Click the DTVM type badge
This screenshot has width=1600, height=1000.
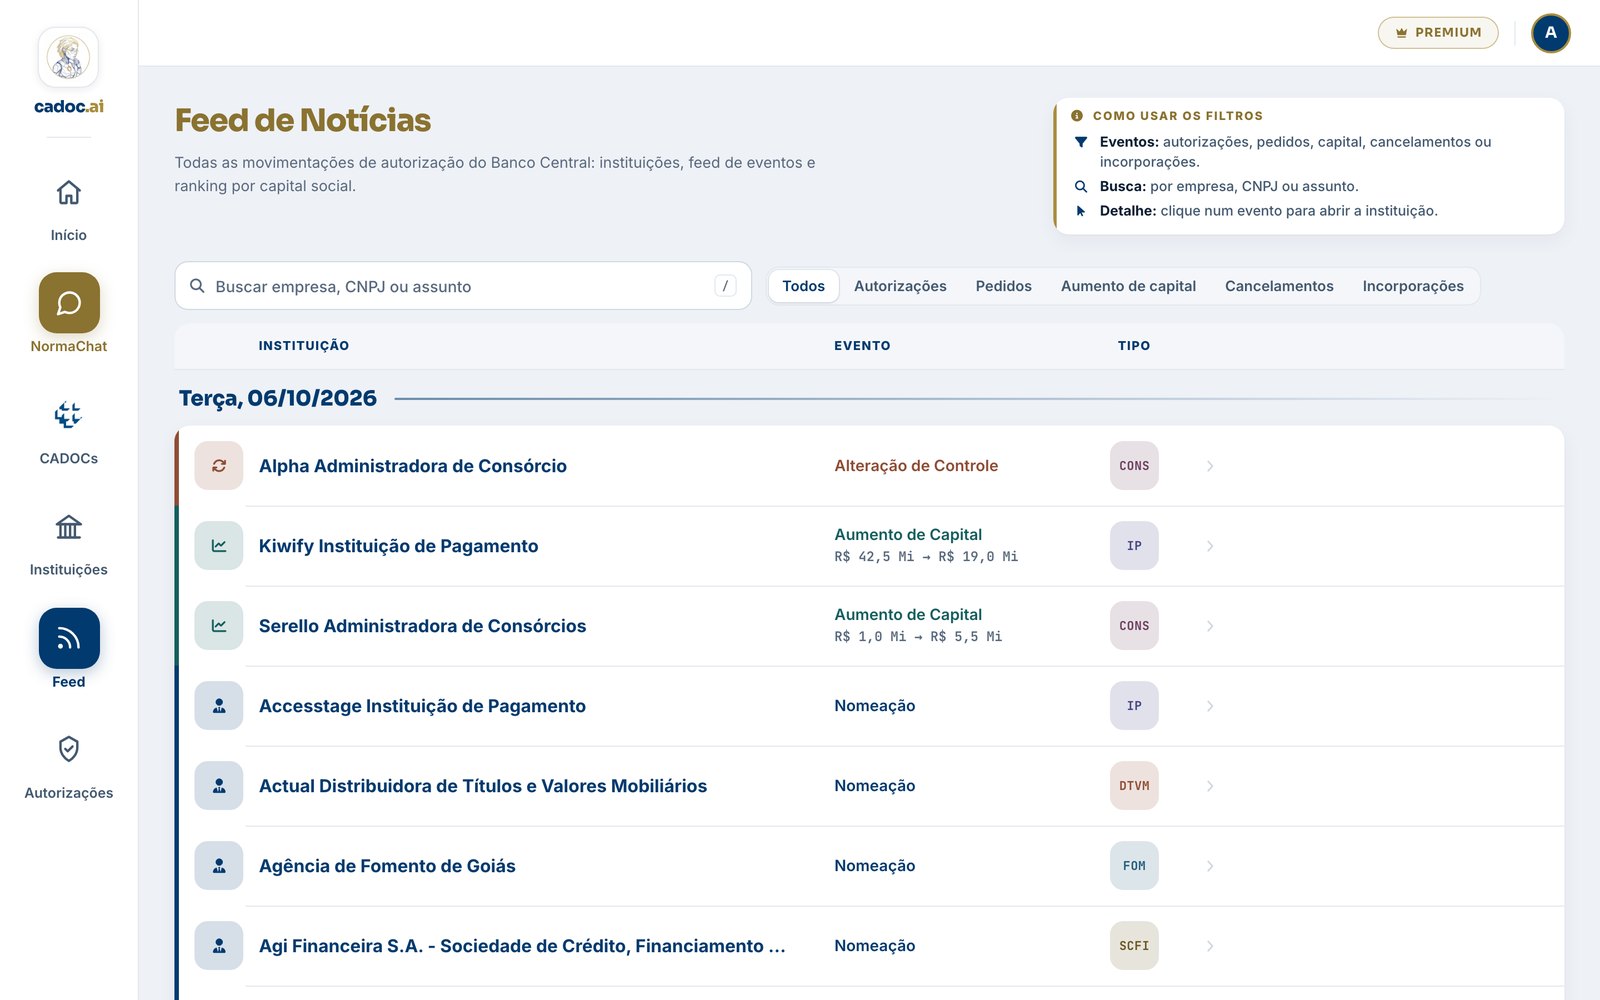tap(1134, 786)
